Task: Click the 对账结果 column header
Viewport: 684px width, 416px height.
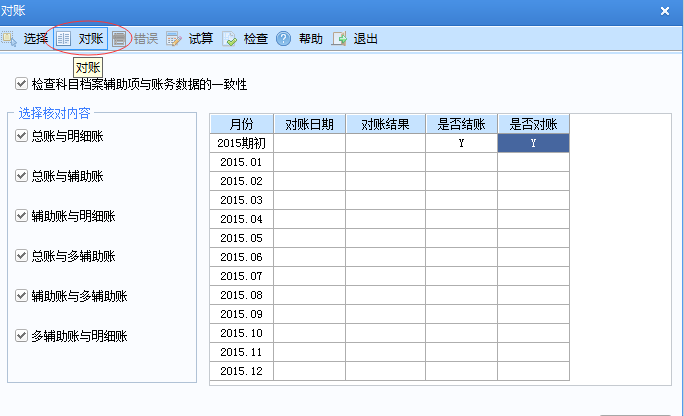Action: point(385,124)
